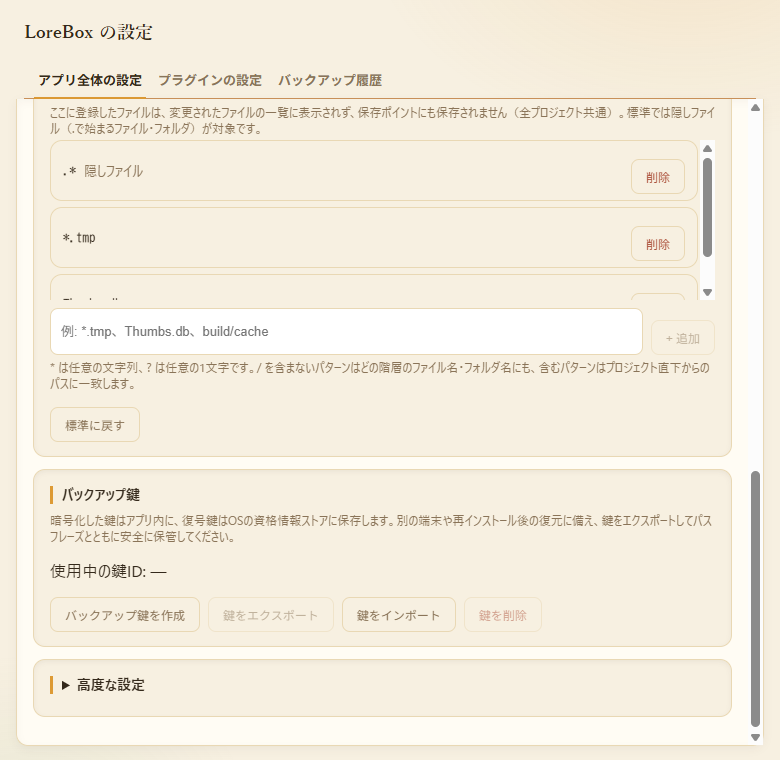Delete the .* 隠しファイル pattern
Screen dimensions: 780x760
point(658,177)
